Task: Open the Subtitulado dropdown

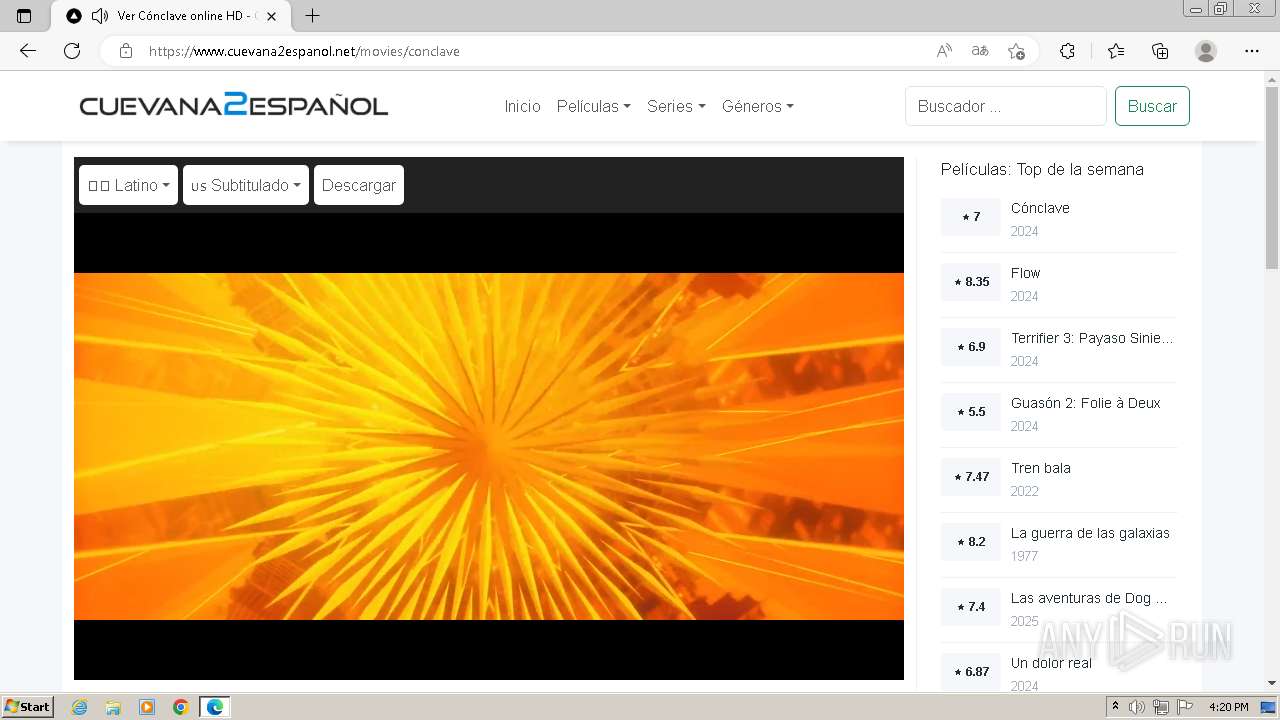Action: pos(246,185)
